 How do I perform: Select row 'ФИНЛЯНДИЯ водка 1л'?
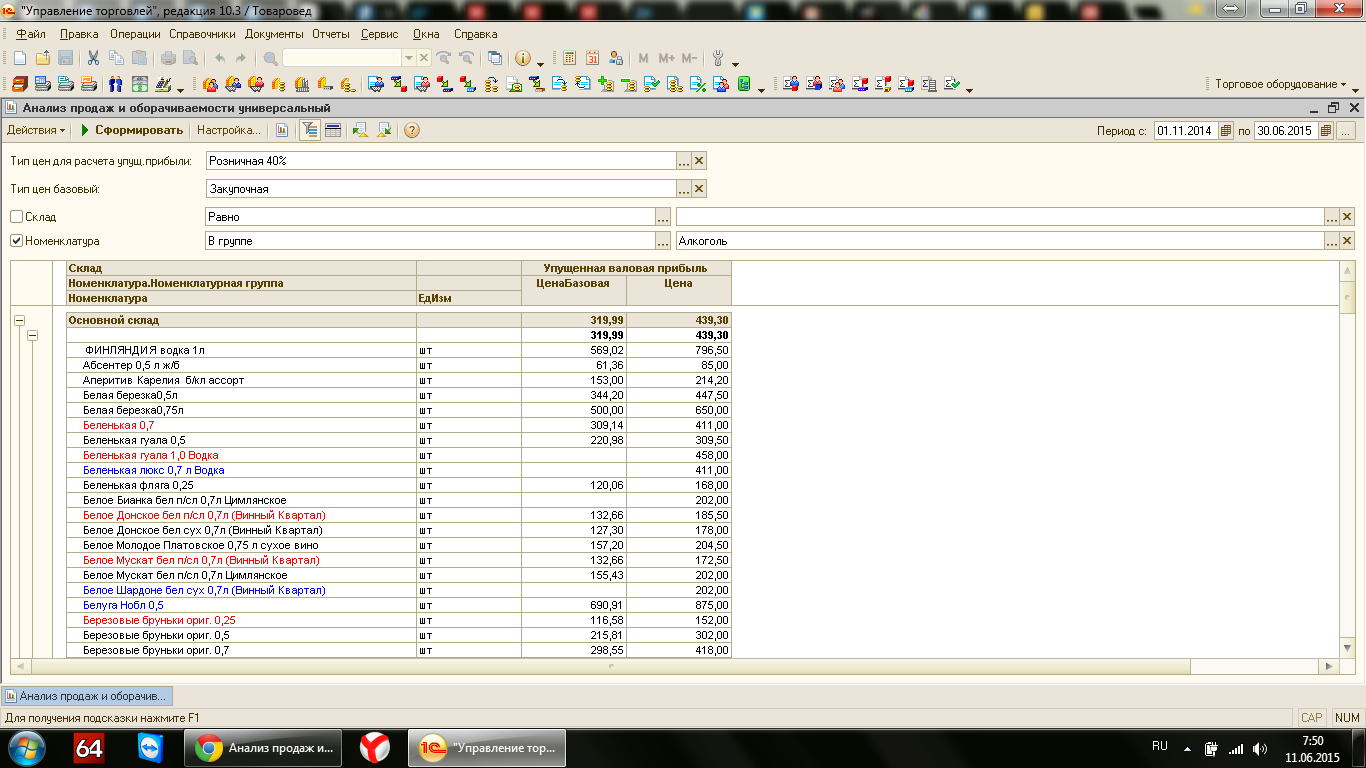click(400, 350)
